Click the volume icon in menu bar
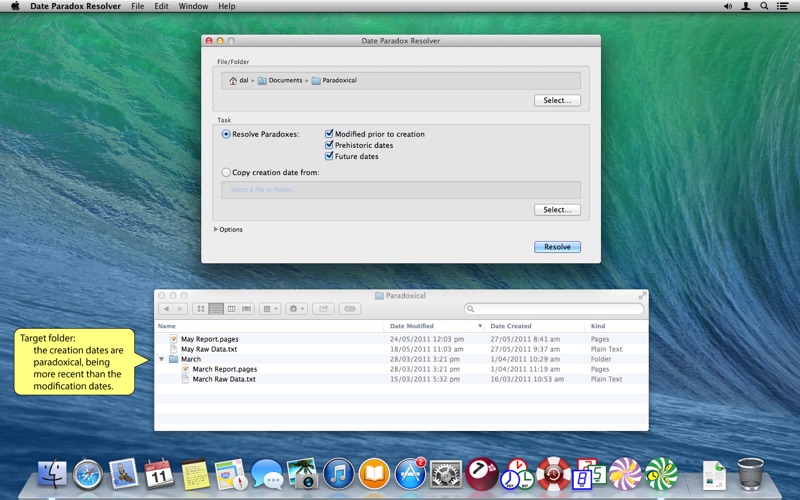The height and width of the screenshot is (500, 800). tap(728, 6)
